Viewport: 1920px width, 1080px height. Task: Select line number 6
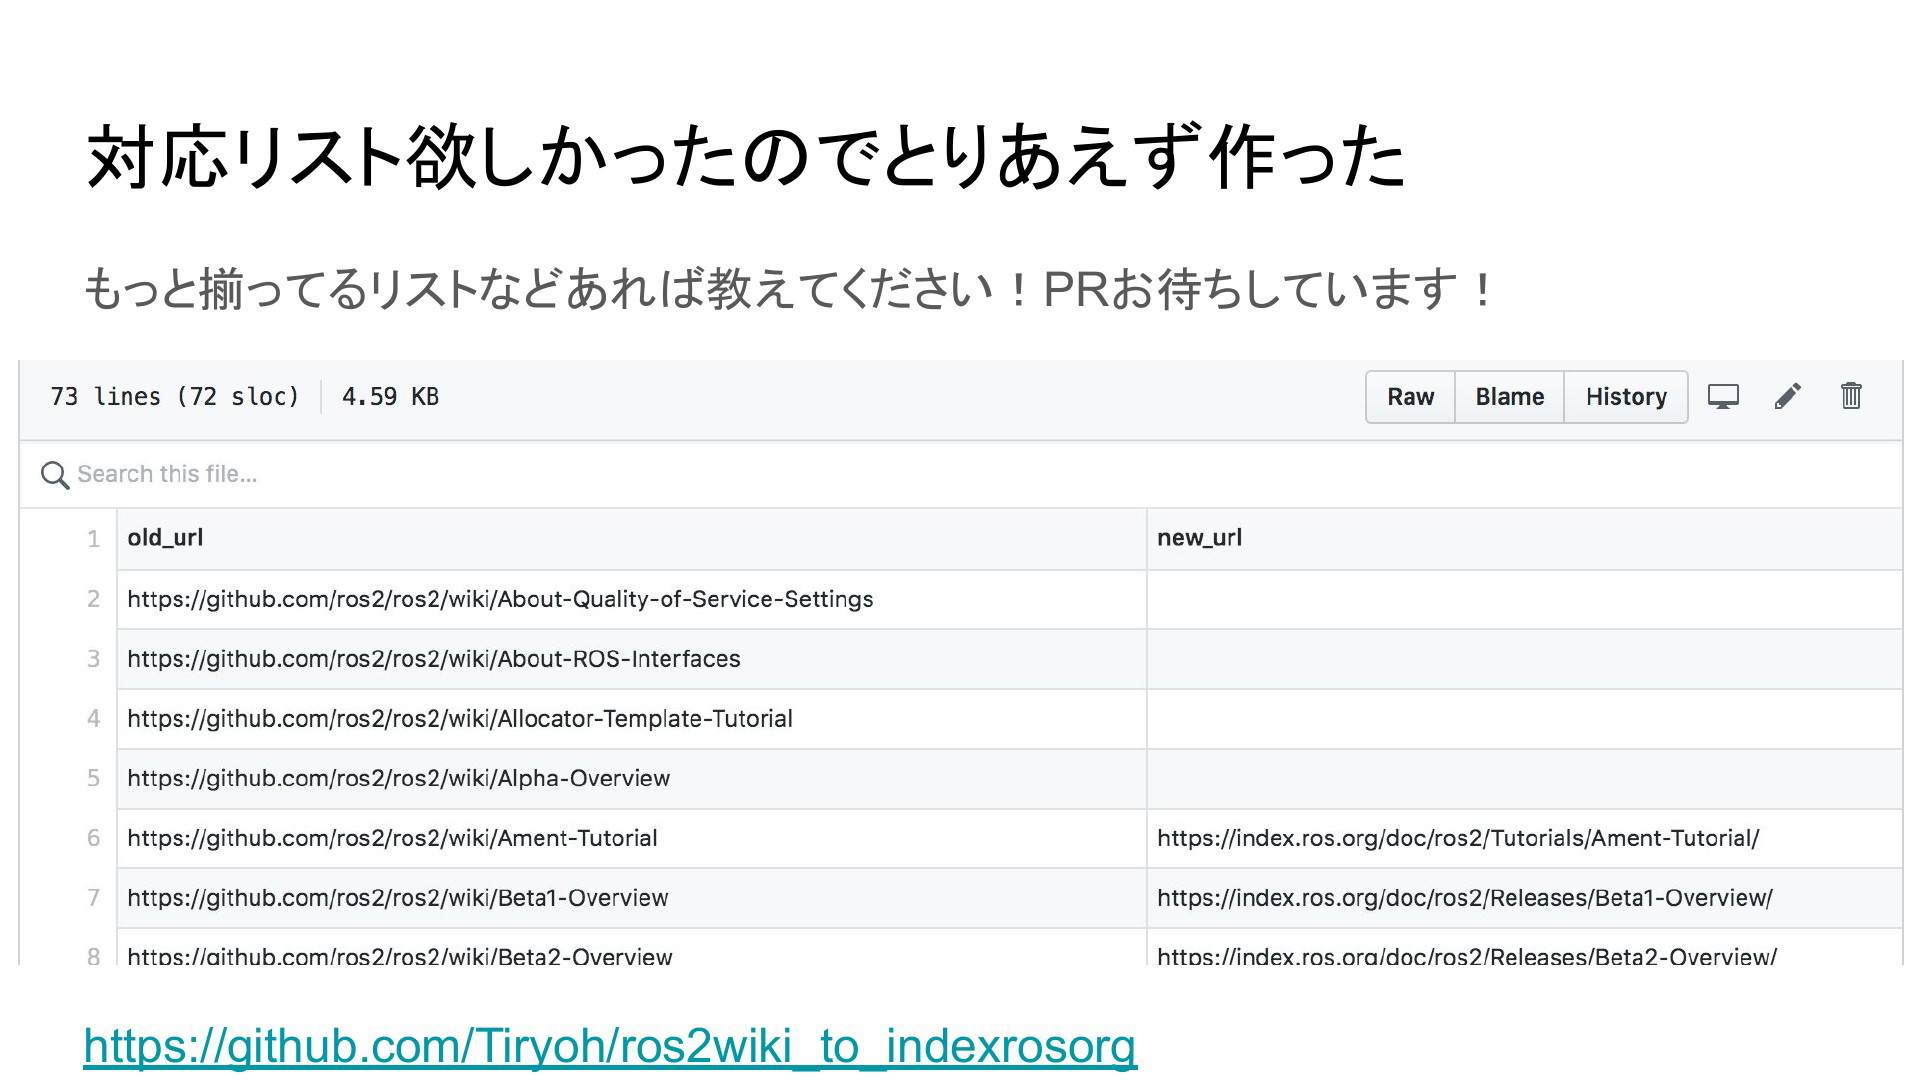pos(93,838)
